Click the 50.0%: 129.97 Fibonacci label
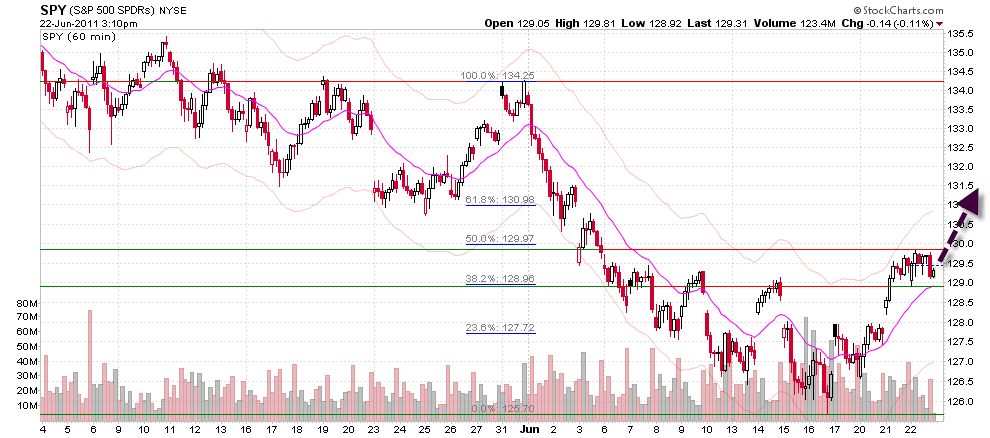Image resolution: width=990 pixels, height=438 pixels. point(500,239)
